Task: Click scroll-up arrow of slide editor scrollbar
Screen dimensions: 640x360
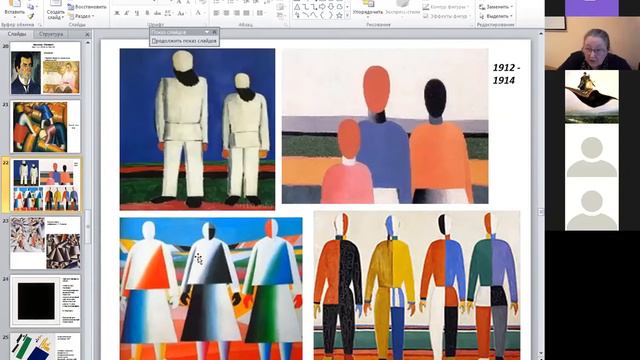Action: coord(541,35)
